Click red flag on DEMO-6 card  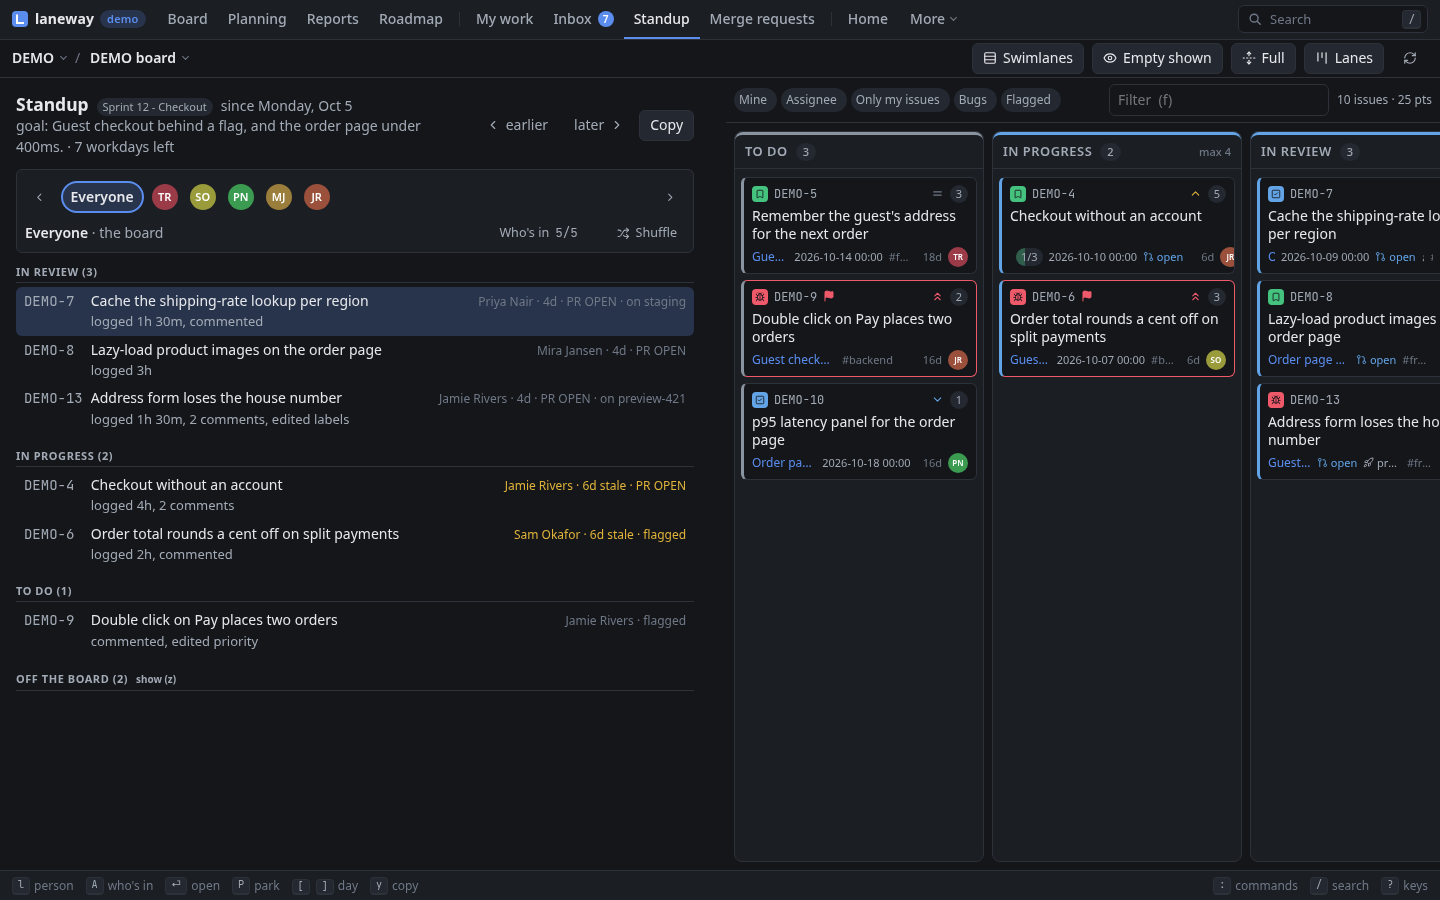click(x=1087, y=296)
